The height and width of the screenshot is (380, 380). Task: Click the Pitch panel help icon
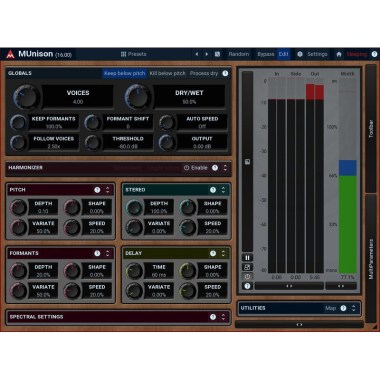tap(97, 190)
